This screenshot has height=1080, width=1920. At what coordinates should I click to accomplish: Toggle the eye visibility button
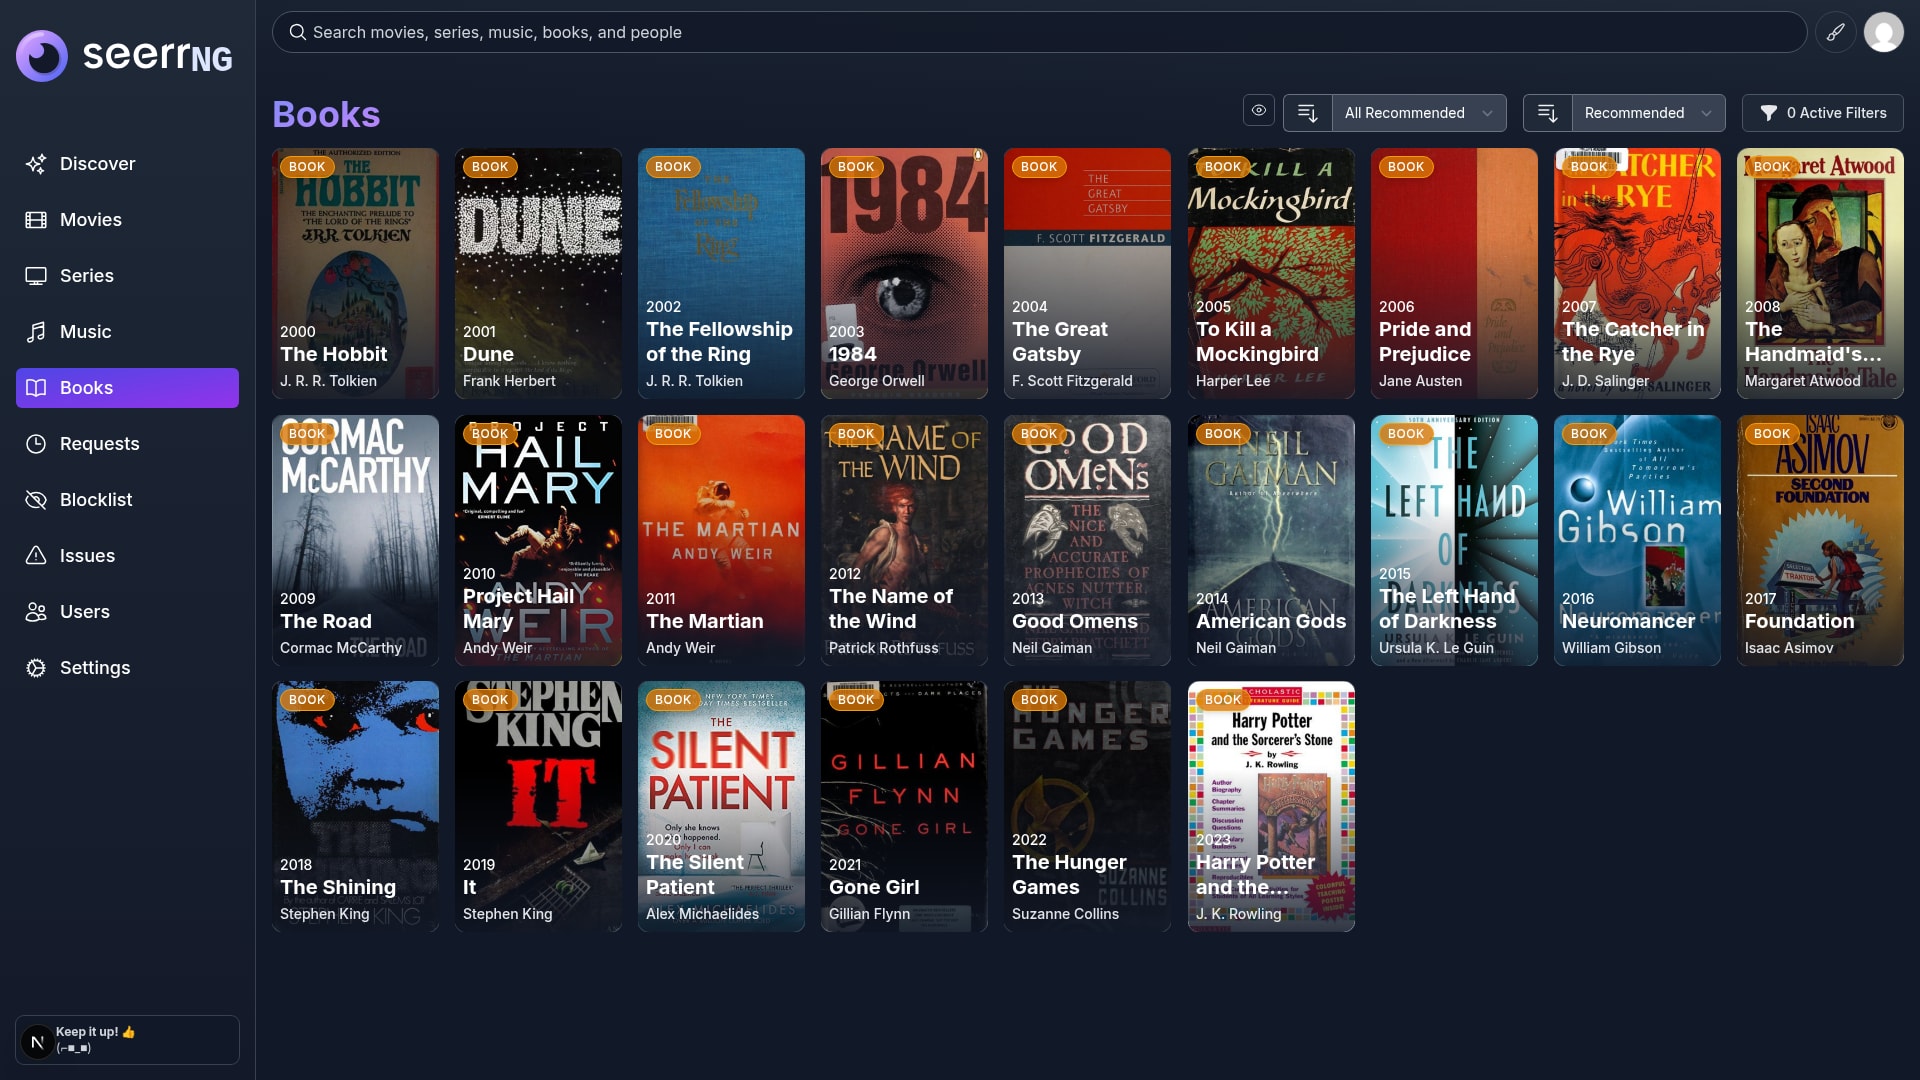click(x=1259, y=111)
